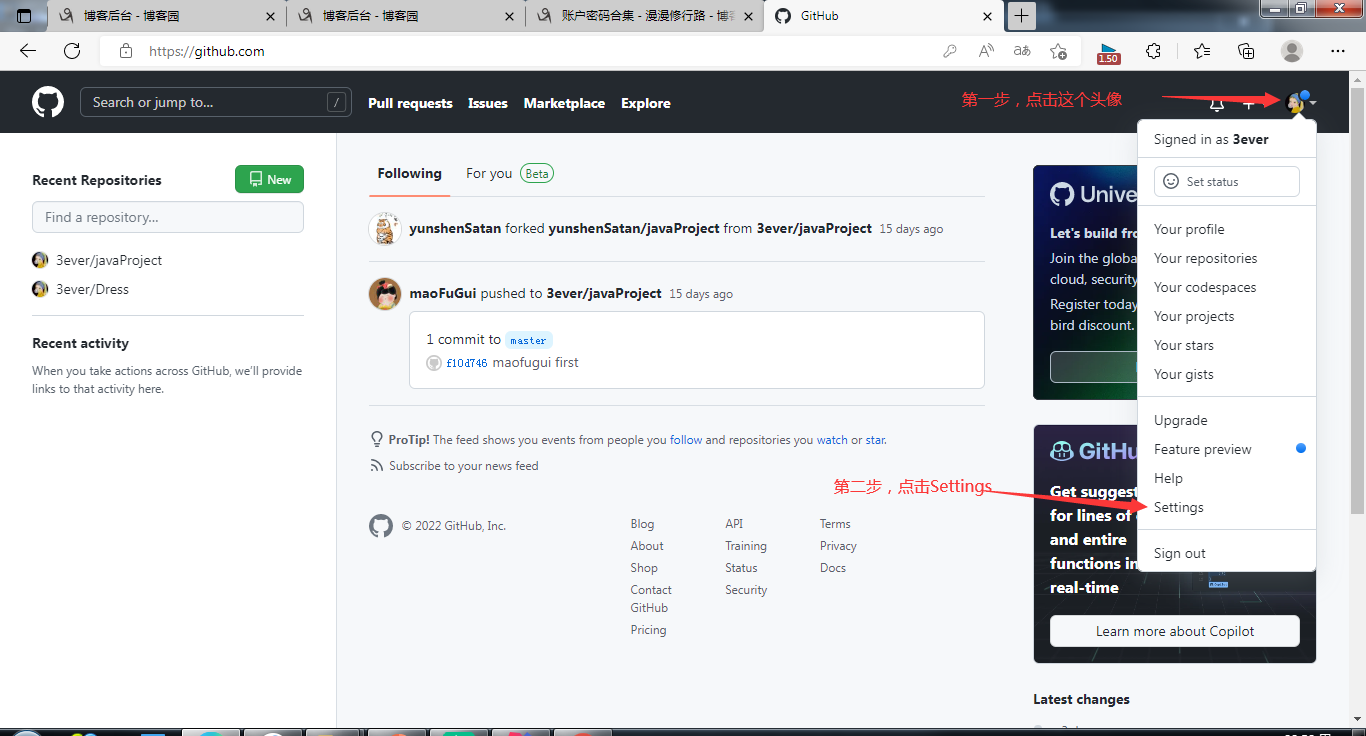Open the Favorites list
Viewport: 1366px width, 736px height.
1202,51
